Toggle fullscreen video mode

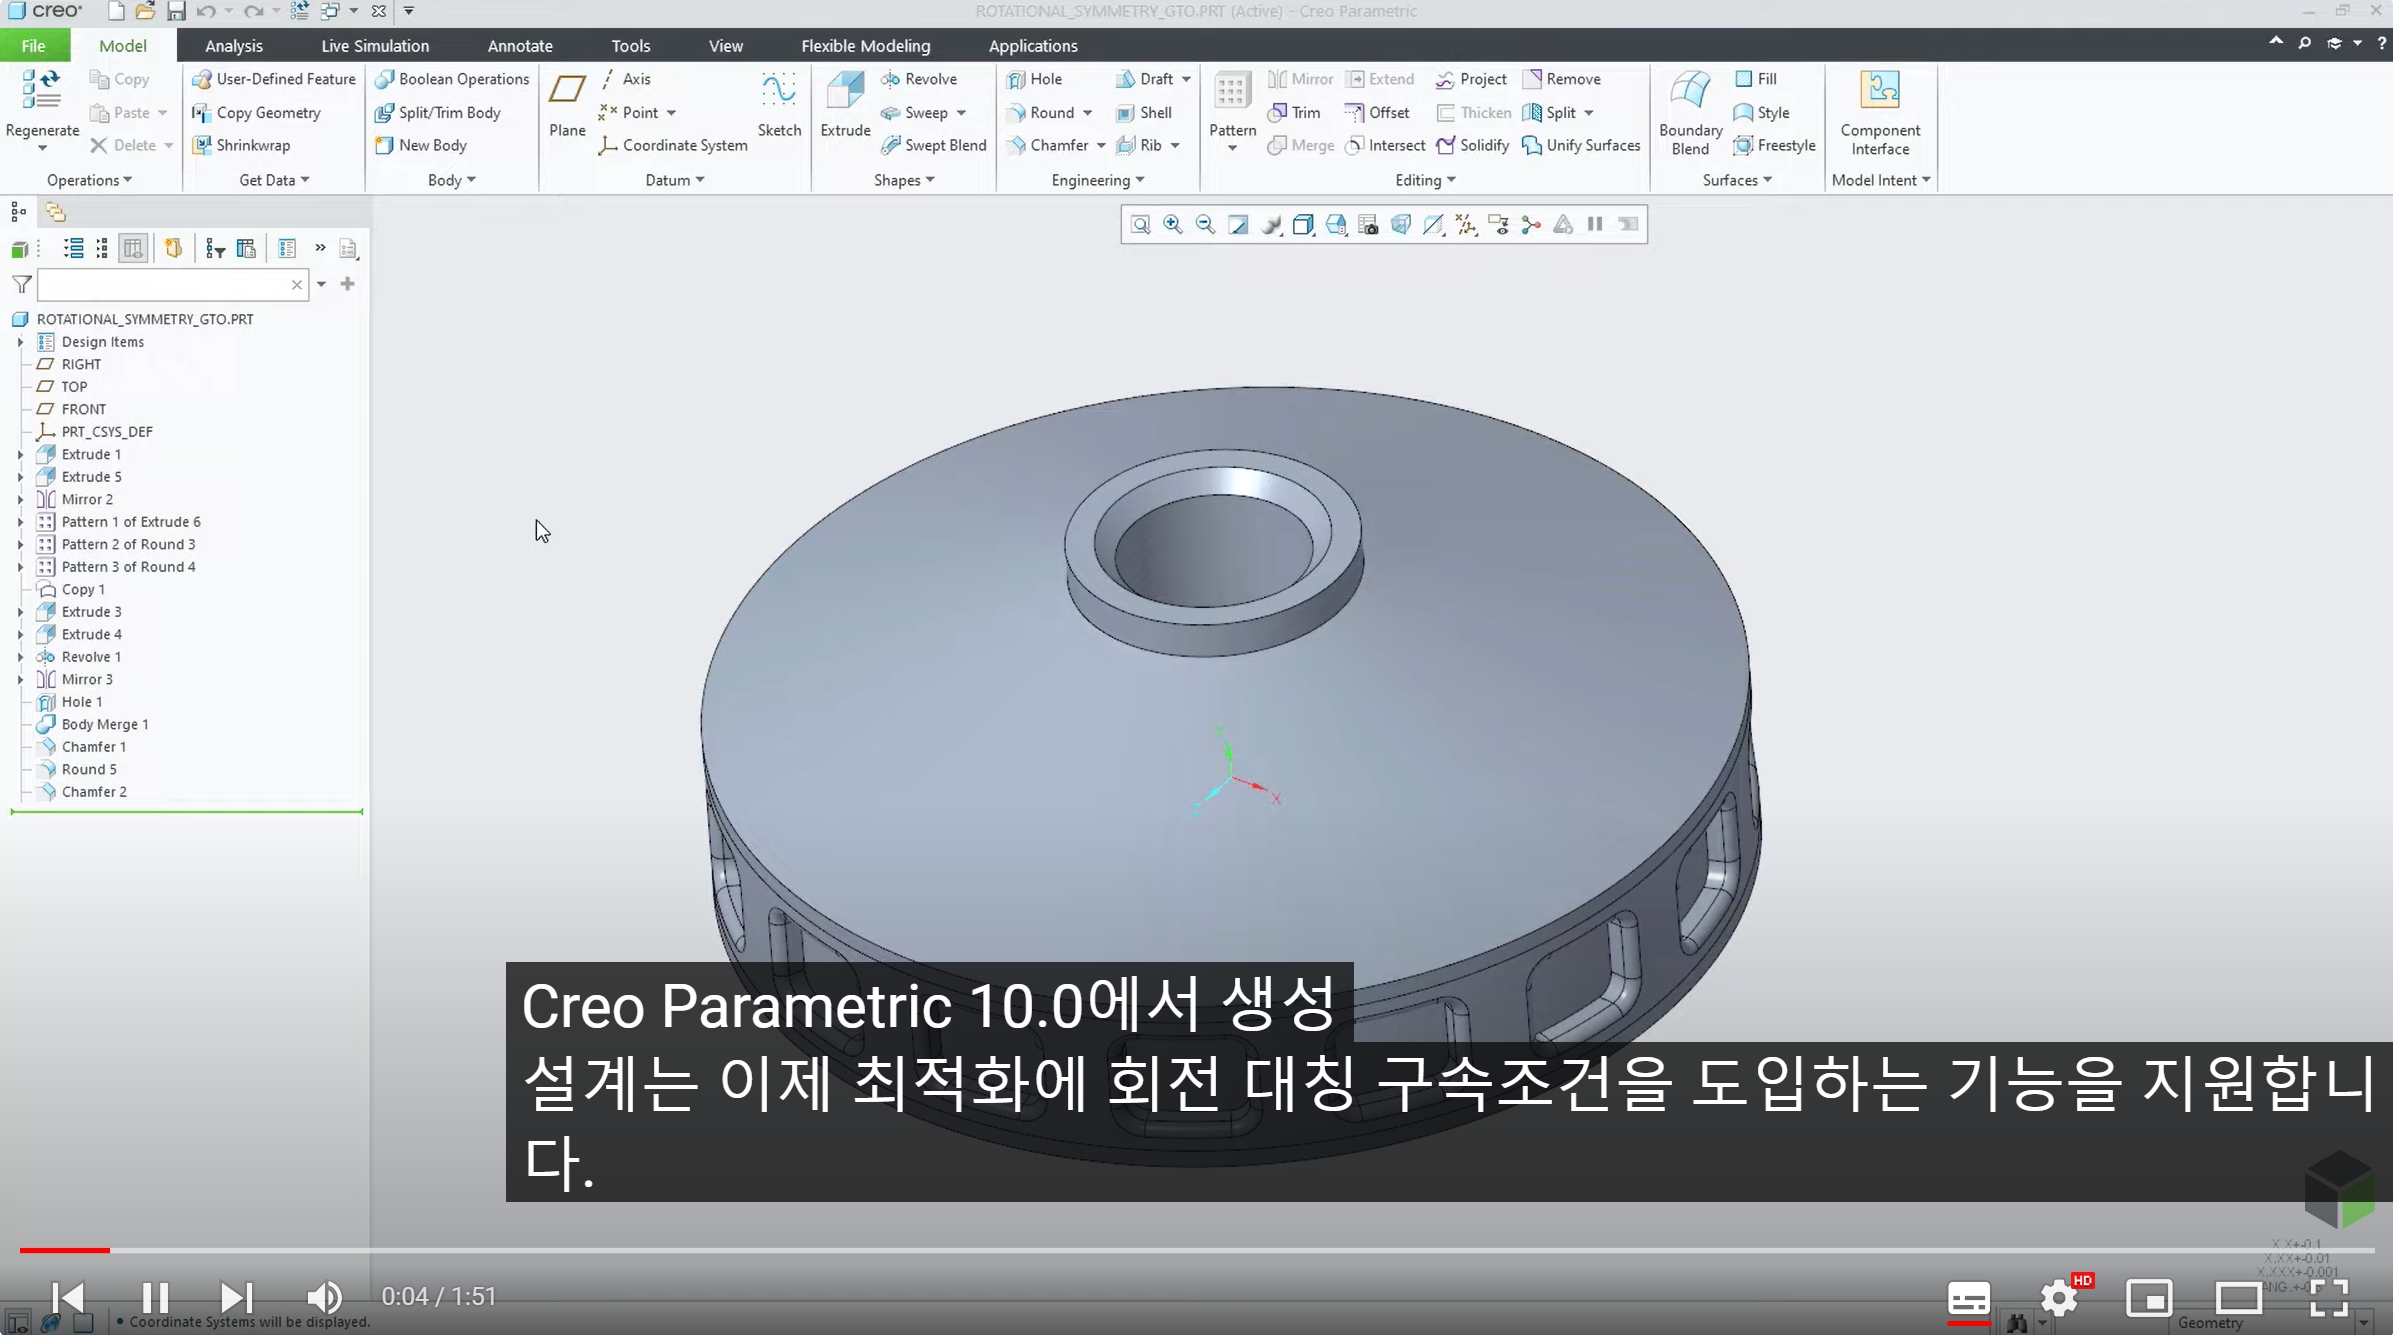[2329, 1298]
